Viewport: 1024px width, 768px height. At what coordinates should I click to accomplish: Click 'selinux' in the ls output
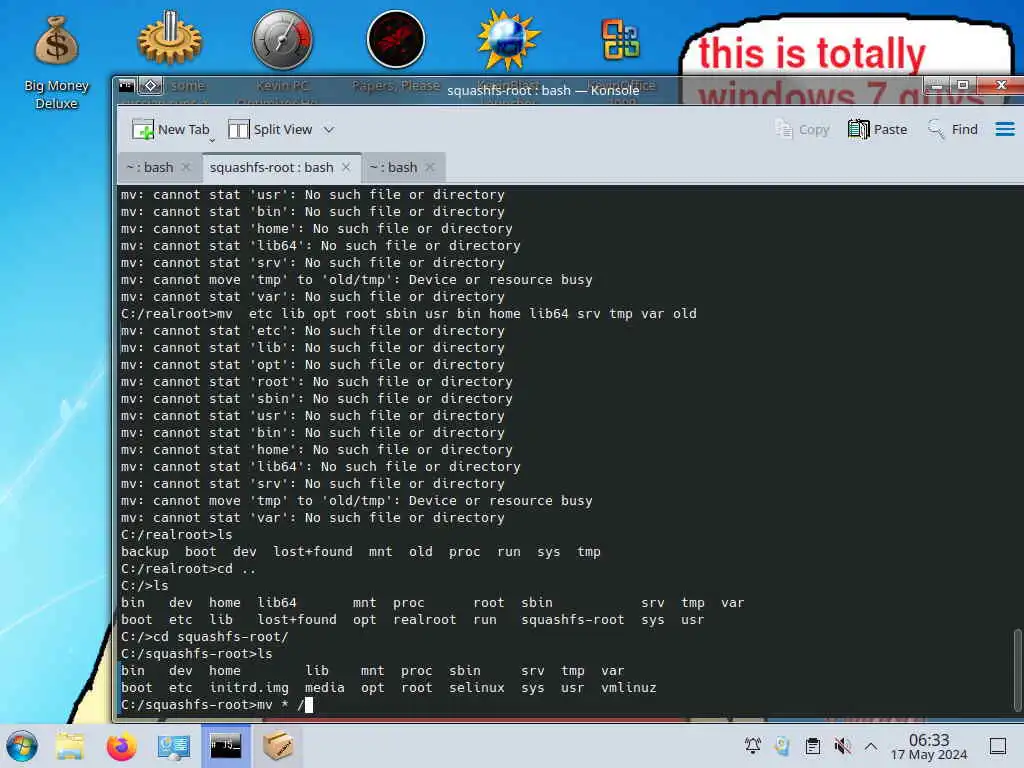click(x=476, y=688)
